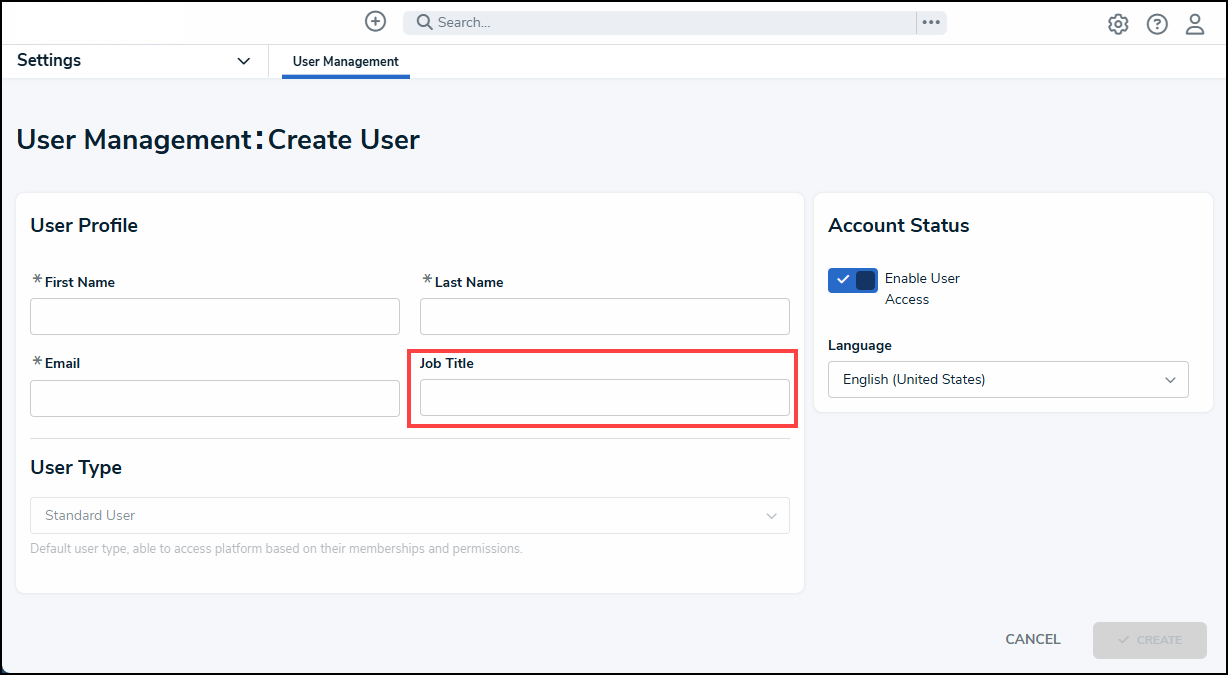Click the plus quick-create icon
Screen dimensions: 1228x675
click(x=375, y=21)
